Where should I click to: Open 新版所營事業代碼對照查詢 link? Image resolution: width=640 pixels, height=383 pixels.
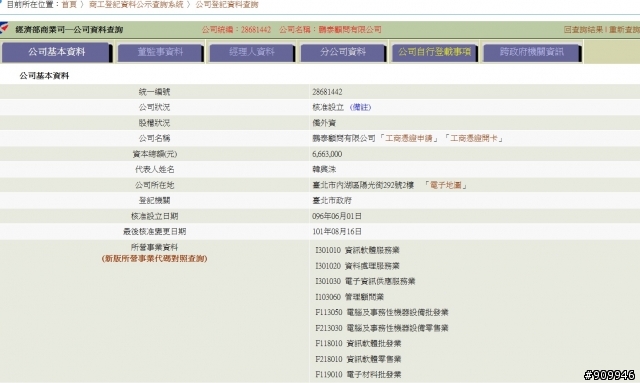[154, 259]
